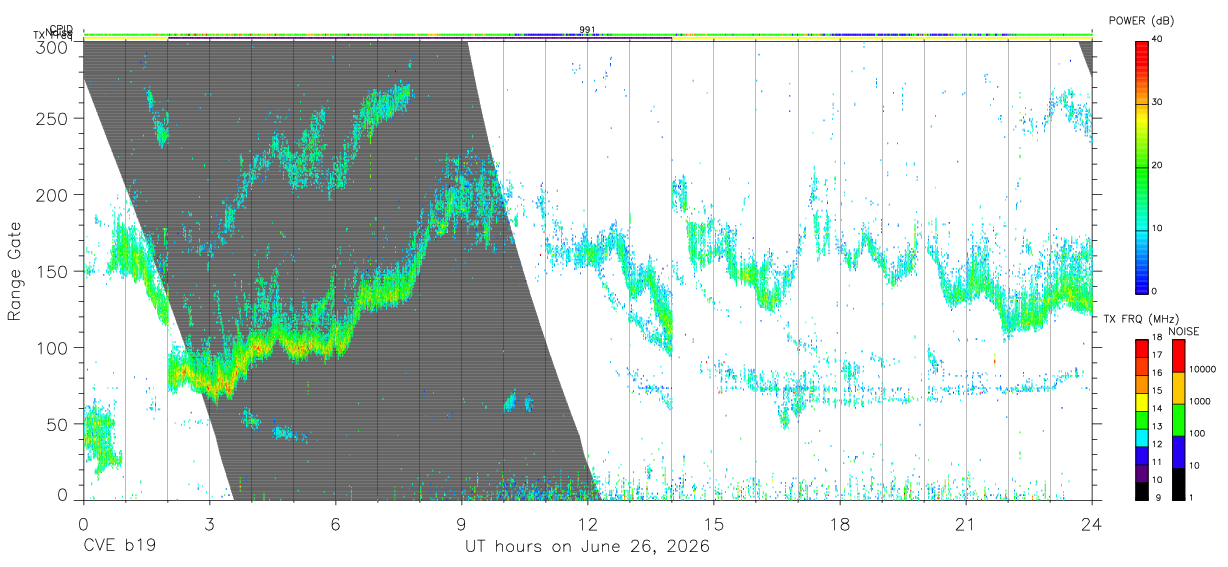The height and width of the screenshot is (567, 1228).
Task: Click the '40' tick on power scale
Action: pyautogui.click(x=1158, y=40)
